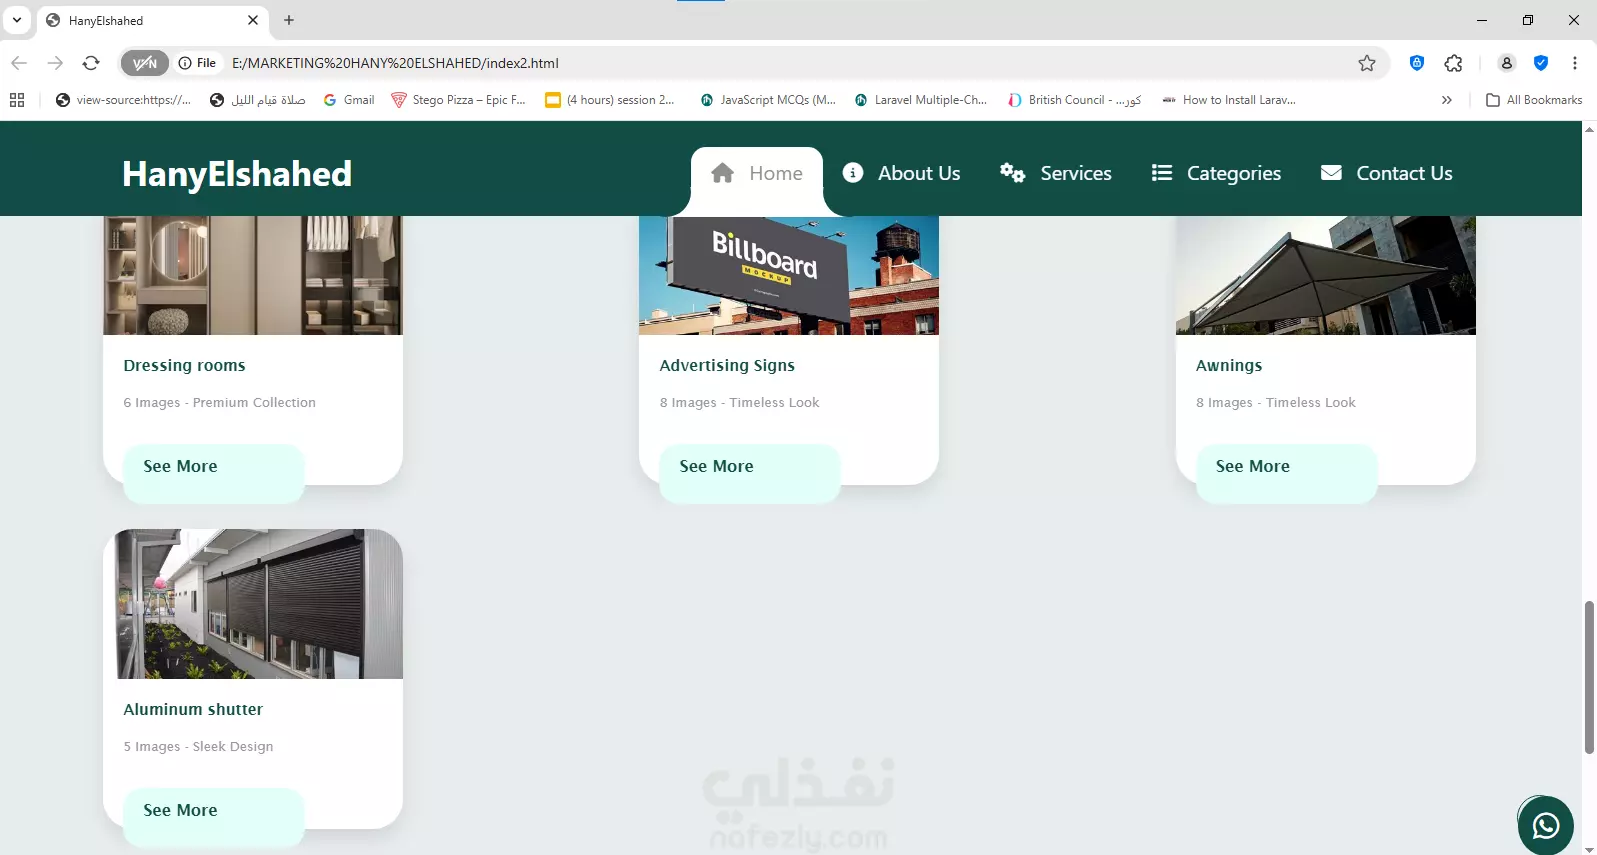Go forward with the forward arrow

55,63
